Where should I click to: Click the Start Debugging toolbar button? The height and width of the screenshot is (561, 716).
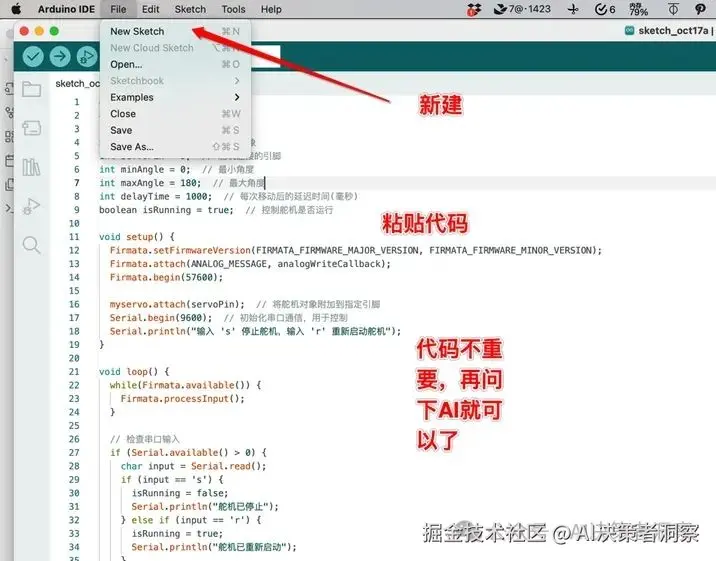coord(87,56)
